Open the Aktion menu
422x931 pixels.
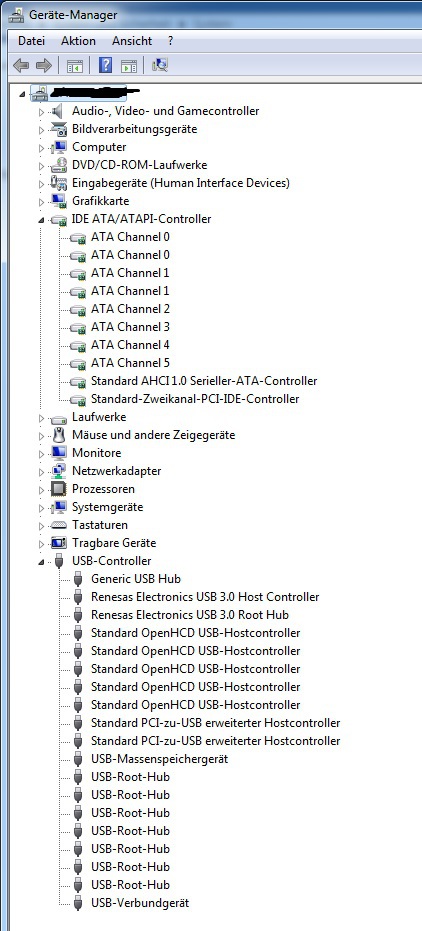click(x=78, y=41)
